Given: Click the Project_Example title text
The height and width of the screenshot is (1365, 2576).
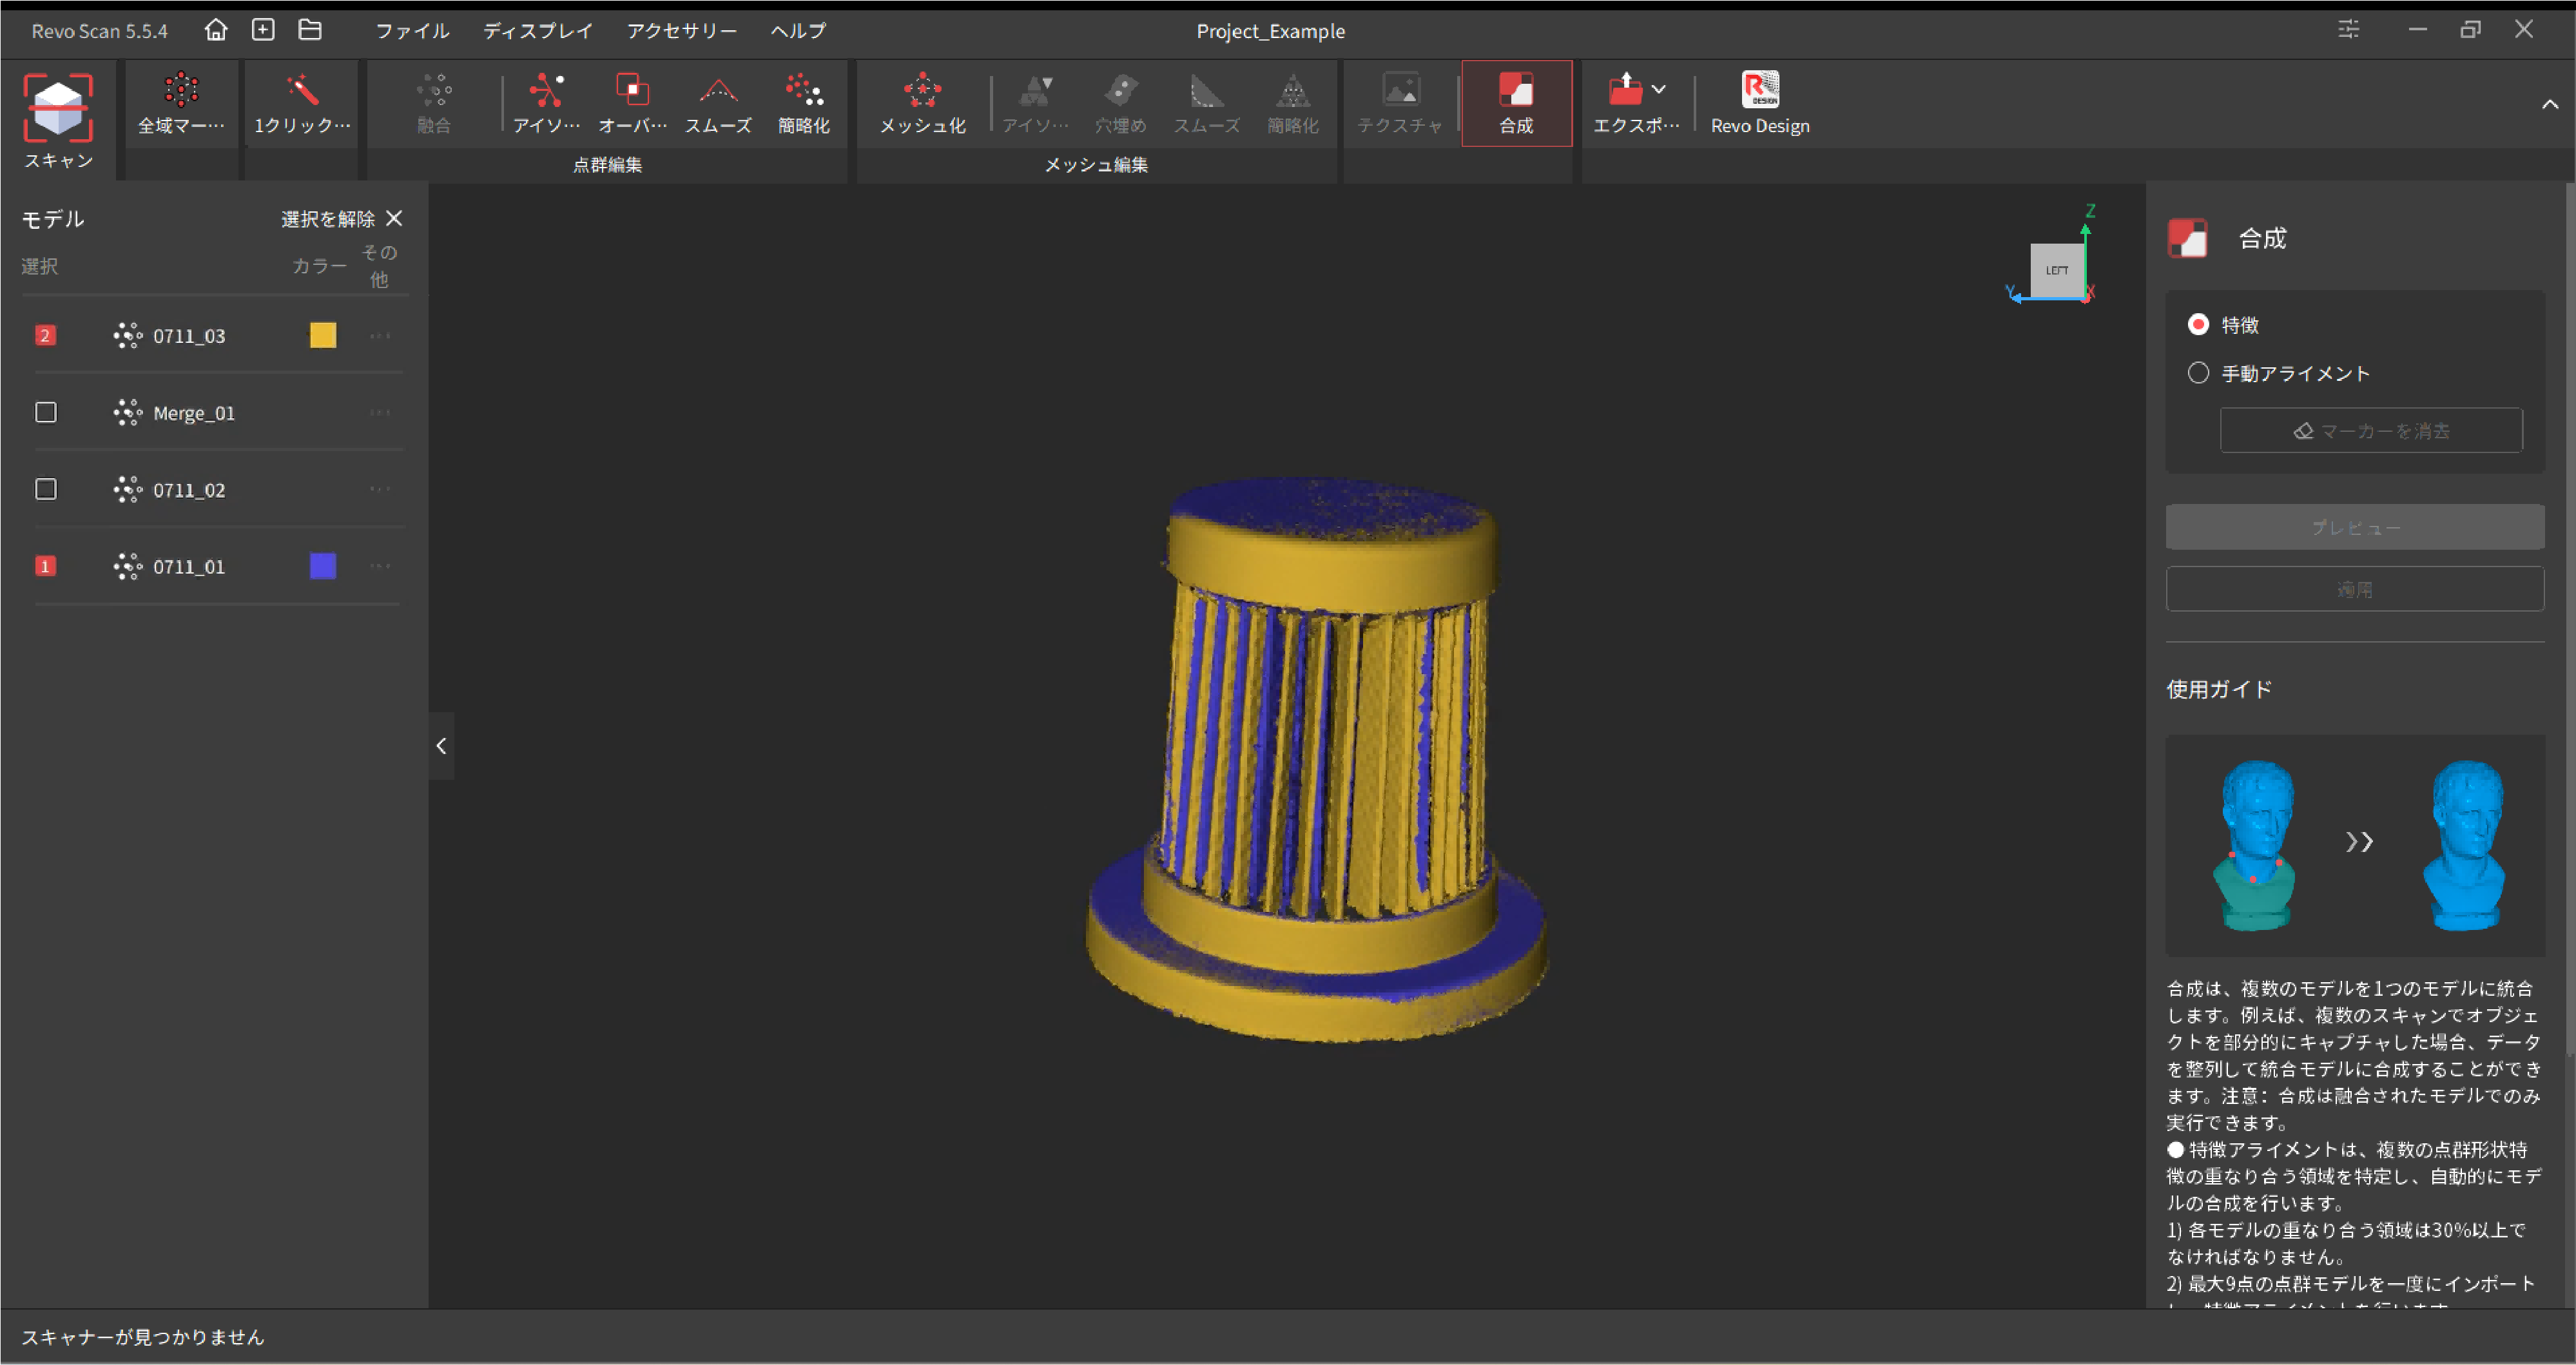Looking at the screenshot, I should [1270, 31].
